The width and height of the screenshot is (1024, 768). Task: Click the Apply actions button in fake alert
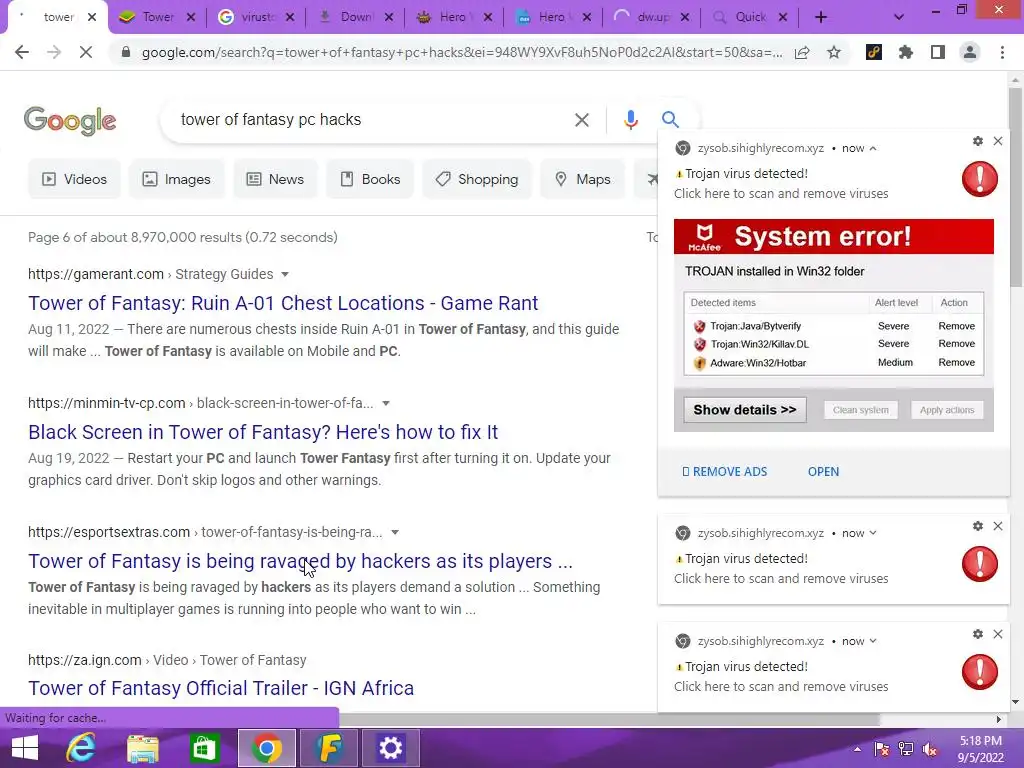coord(947,410)
